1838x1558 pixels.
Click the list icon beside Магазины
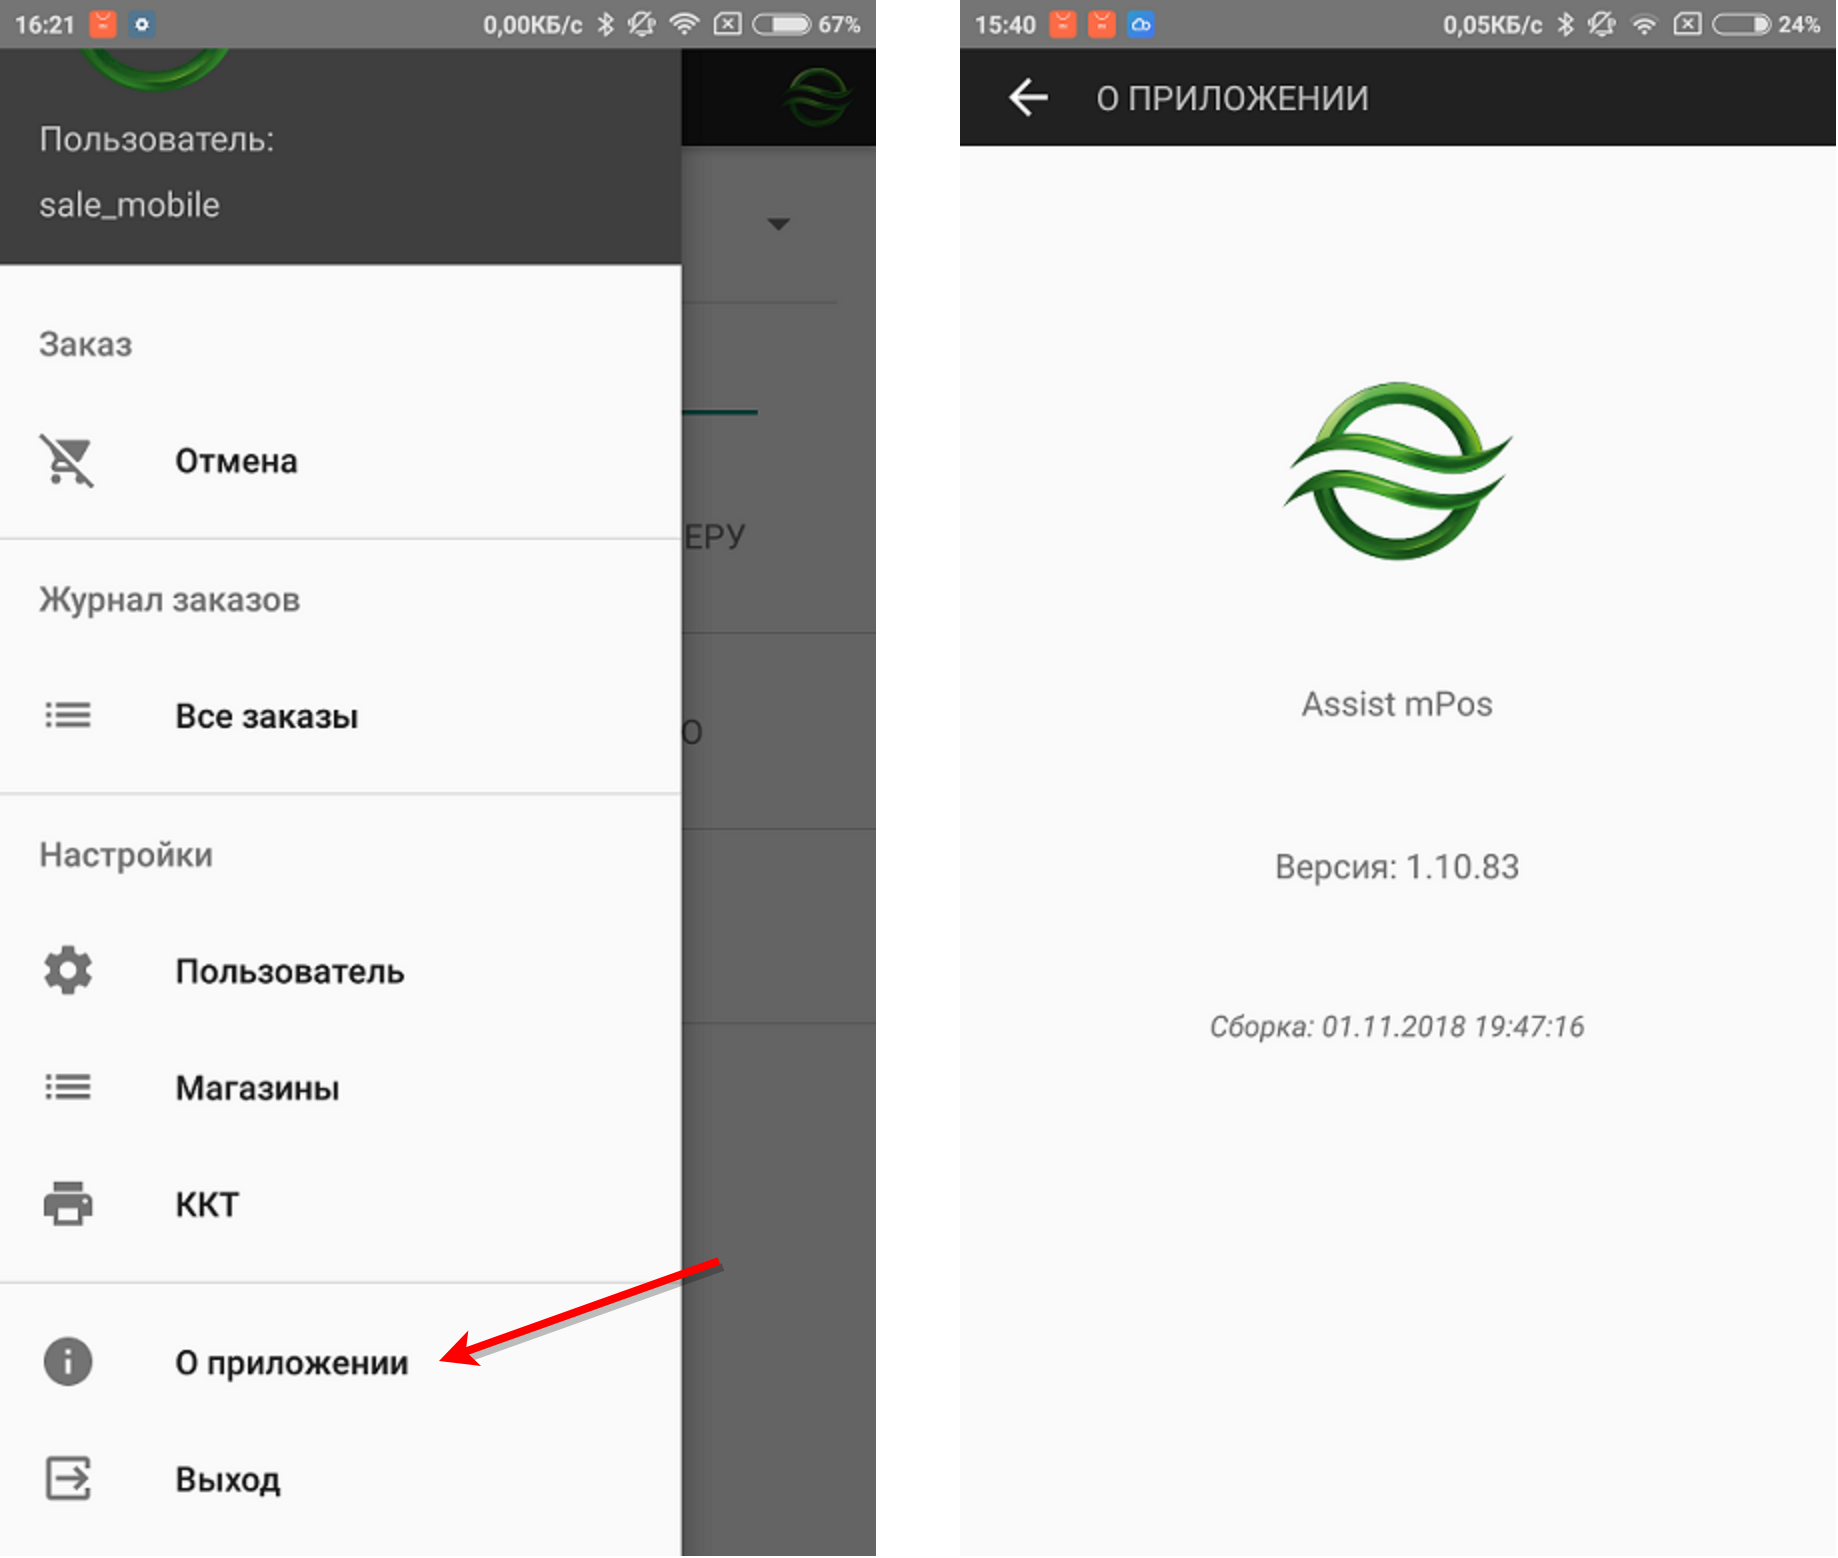coord(67,1087)
